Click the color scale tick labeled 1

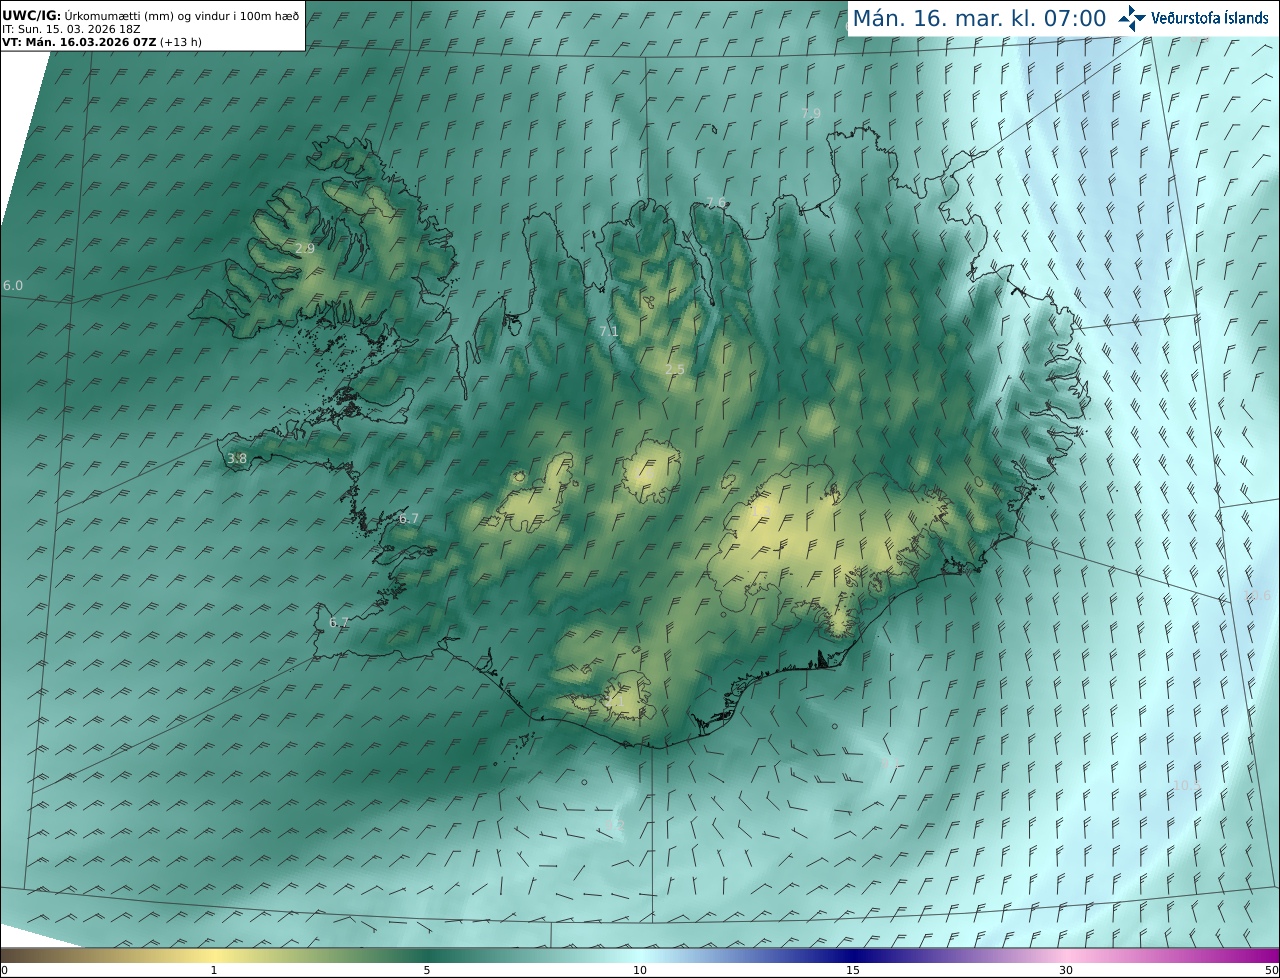[214, 970]
